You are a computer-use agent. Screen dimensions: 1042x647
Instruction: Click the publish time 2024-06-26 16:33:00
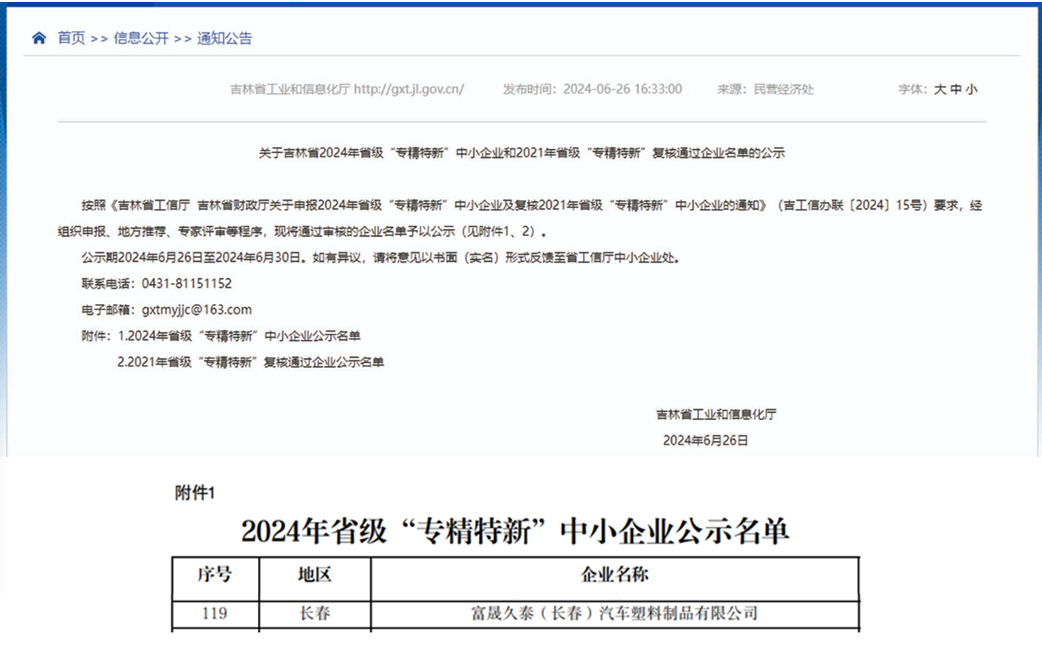[x=622, y=89]
